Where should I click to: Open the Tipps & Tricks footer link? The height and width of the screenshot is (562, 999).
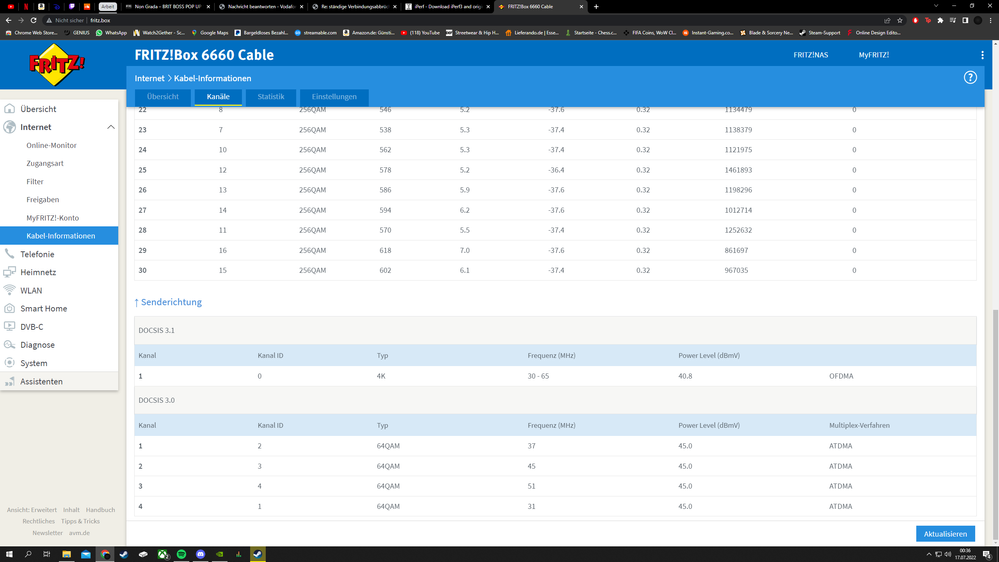pyautogui.click(x=80, y=521)
